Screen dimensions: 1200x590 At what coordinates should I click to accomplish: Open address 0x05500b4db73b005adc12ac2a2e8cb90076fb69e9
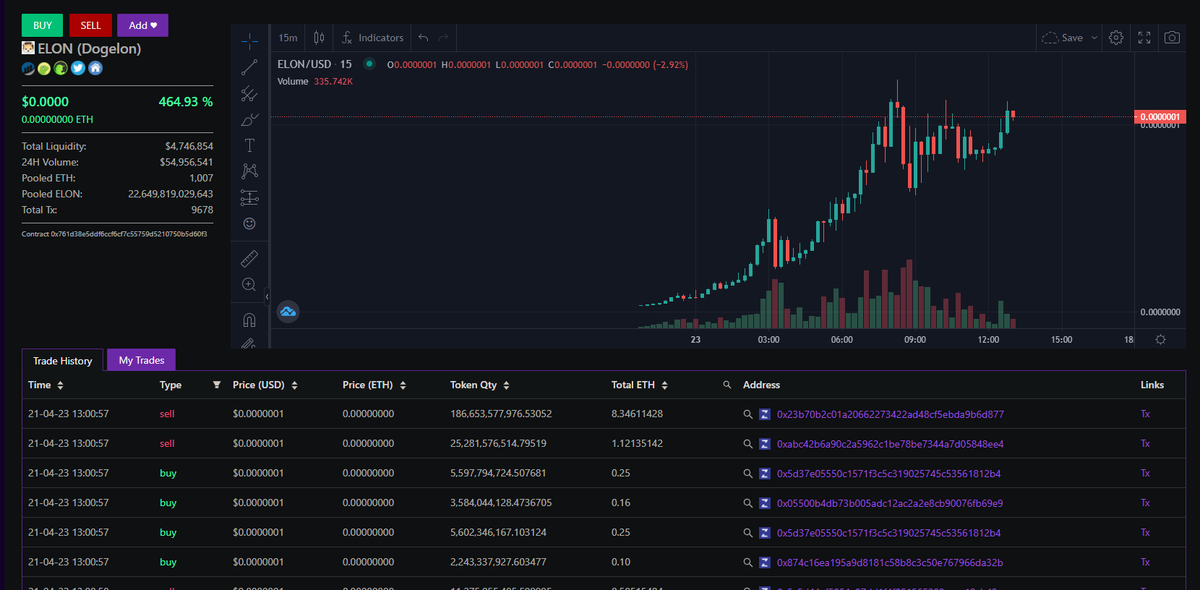coord(890,503)
